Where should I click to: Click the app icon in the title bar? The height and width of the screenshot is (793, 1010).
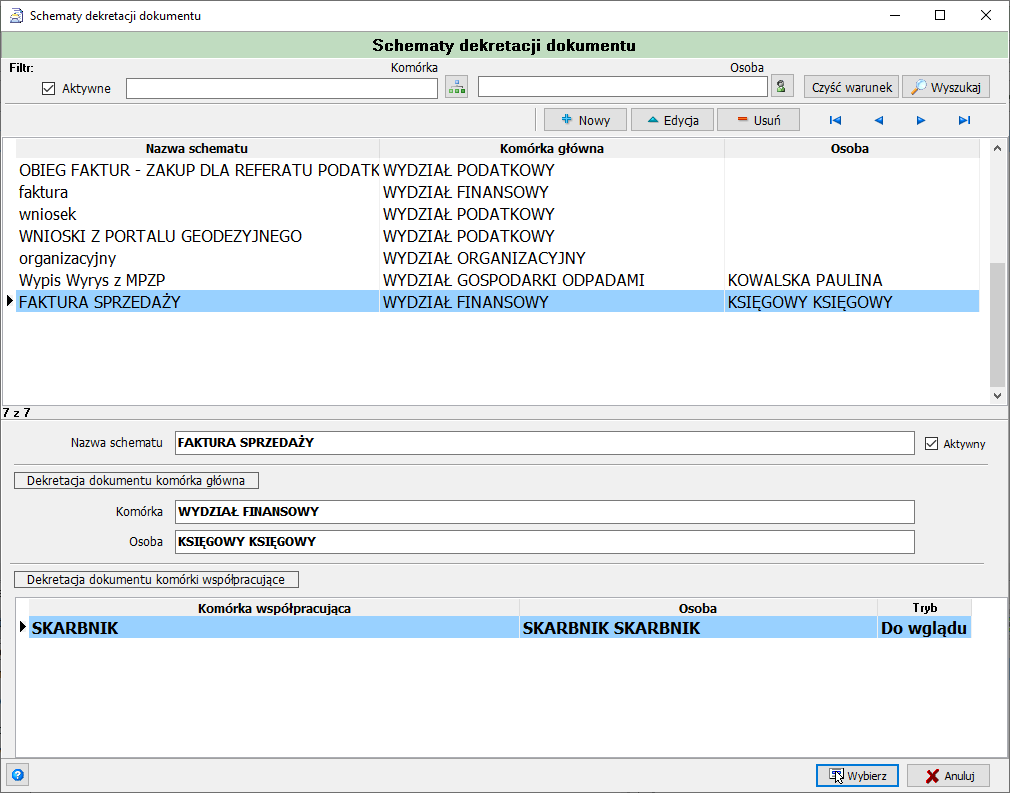(x=16, y=15)
